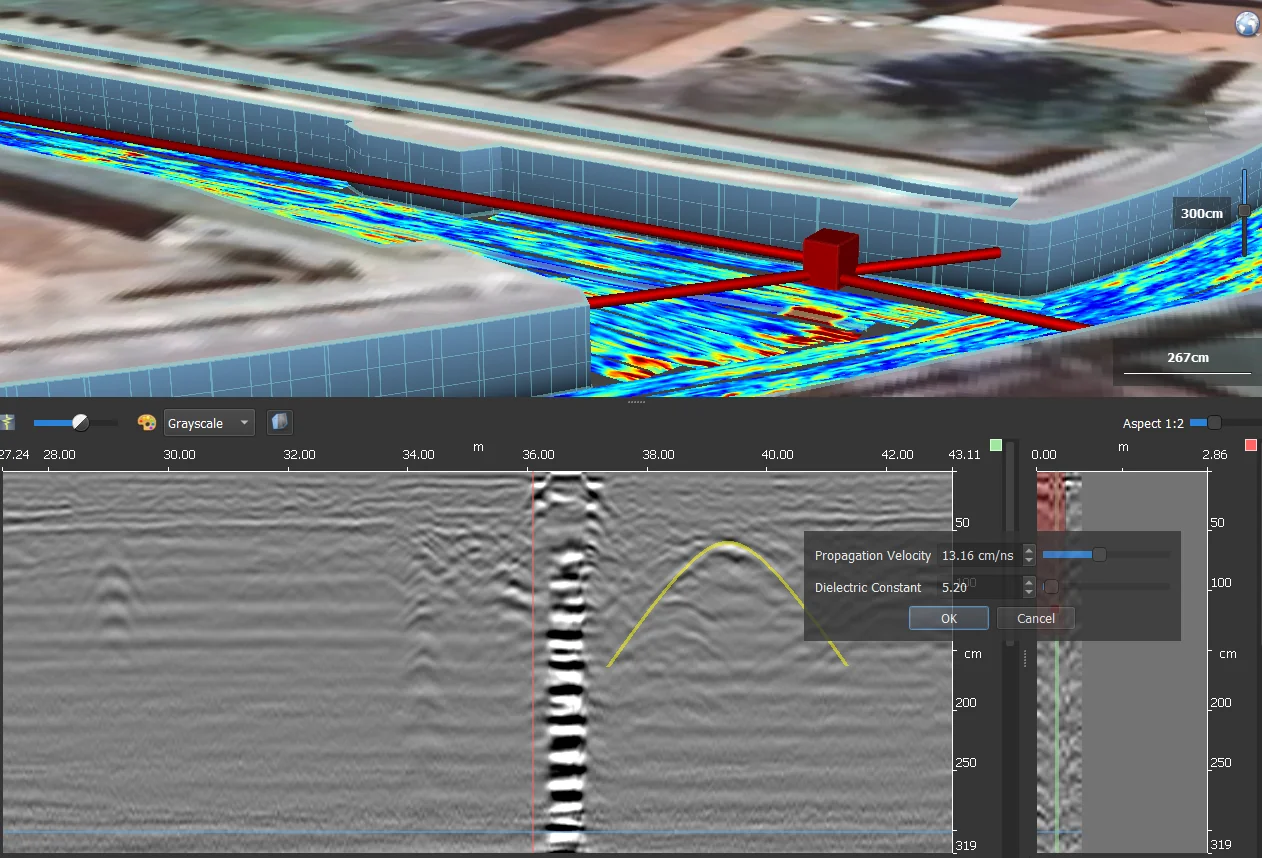The image size is (1262, 858).
Task: Click OK in the velocity dialog
Action: tap(949, 618)
